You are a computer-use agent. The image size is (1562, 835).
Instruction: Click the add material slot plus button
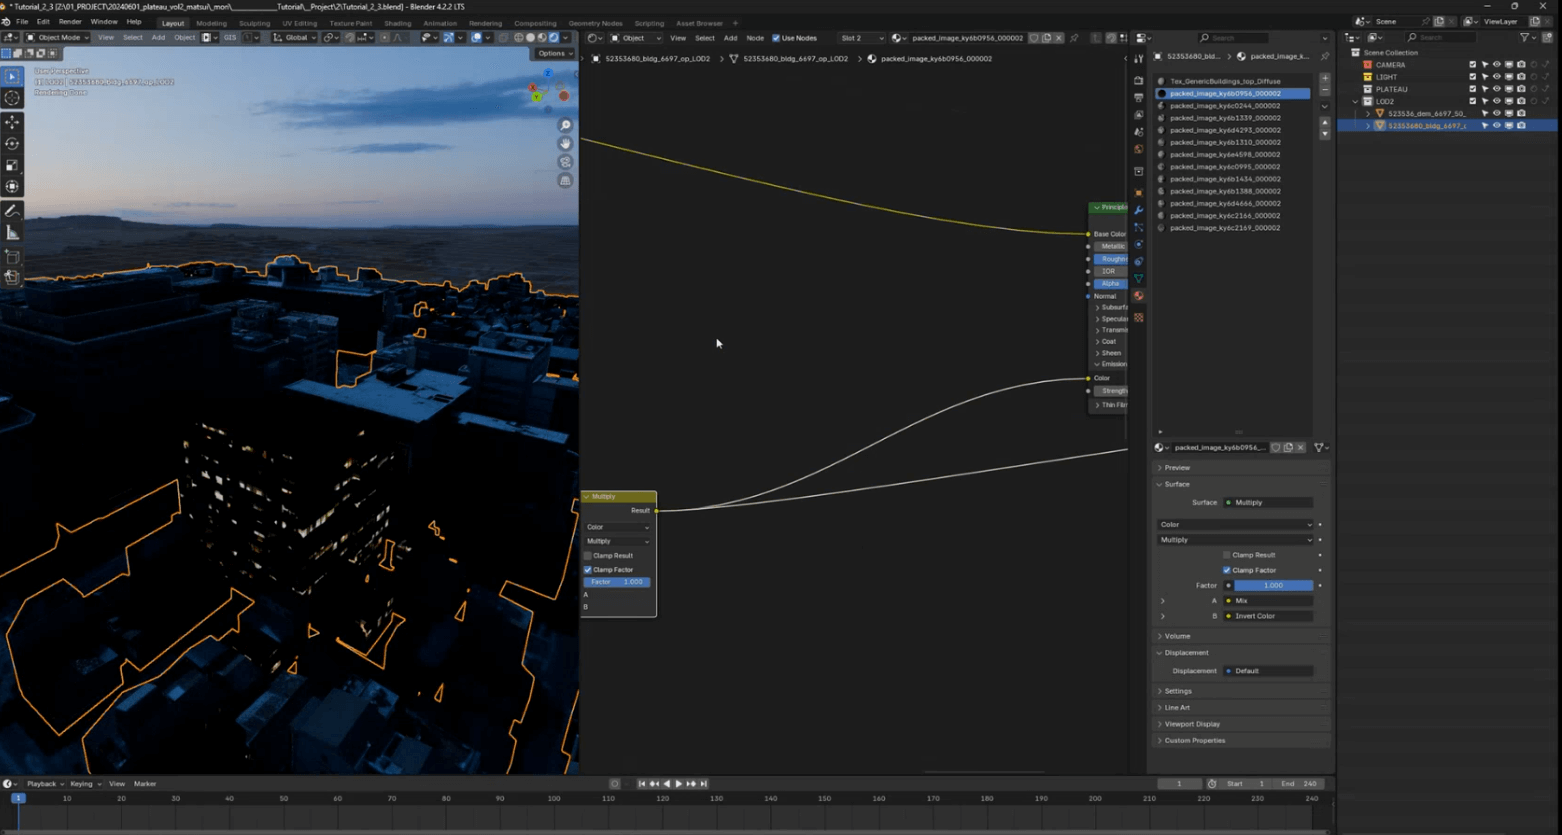click(1325, 78)
